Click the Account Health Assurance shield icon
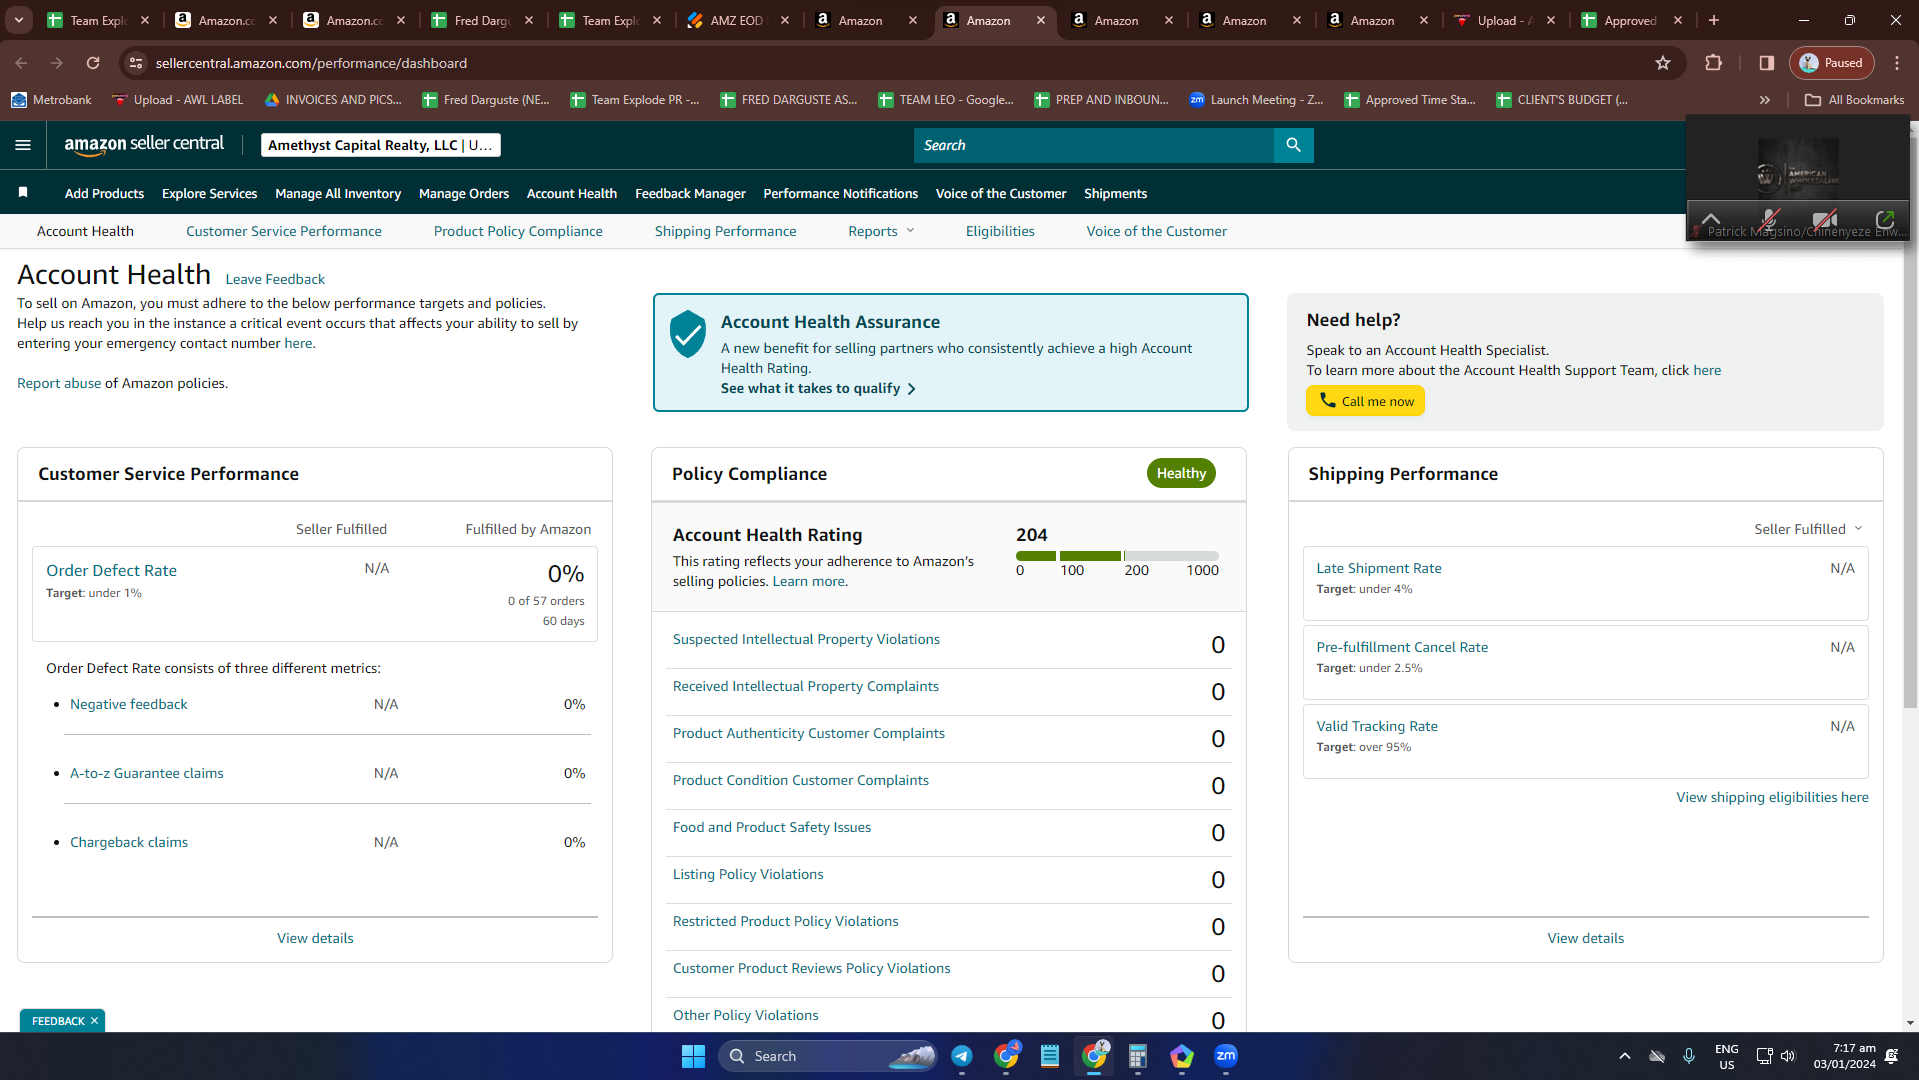This screenshot has width=1919, height=1080. pyautogui.click(x=688, y=334)
